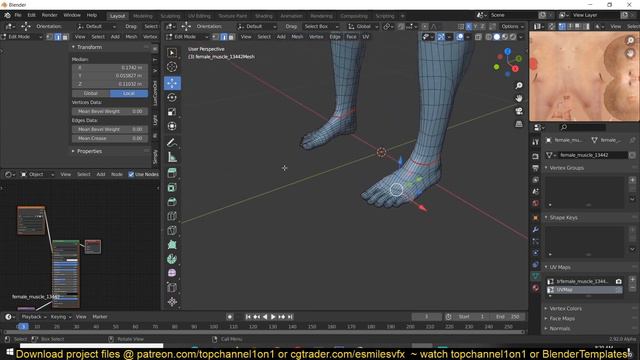640x360 pixels.
Task: Select the Measure ruler tool
Action: [172, 157]
